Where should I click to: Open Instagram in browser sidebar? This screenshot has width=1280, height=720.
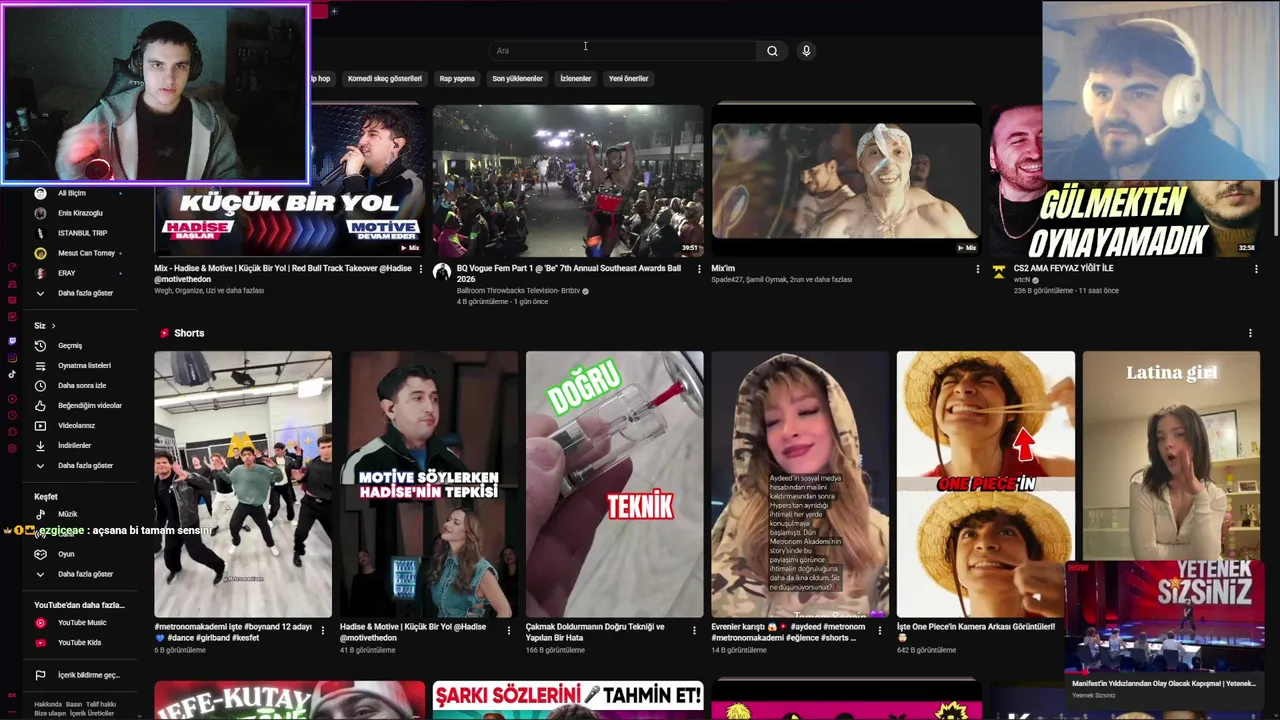(x=12, y=358)
